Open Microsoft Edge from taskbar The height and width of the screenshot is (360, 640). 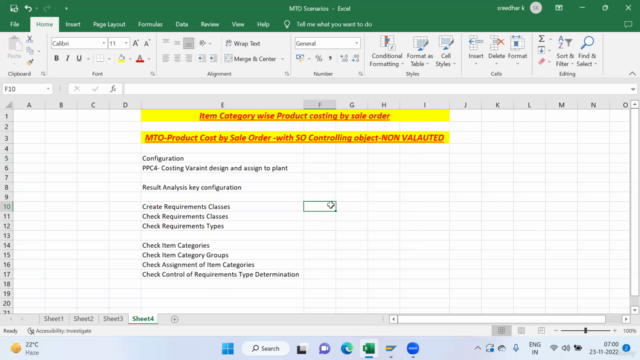pyautogui.click(x=347, y=348)
